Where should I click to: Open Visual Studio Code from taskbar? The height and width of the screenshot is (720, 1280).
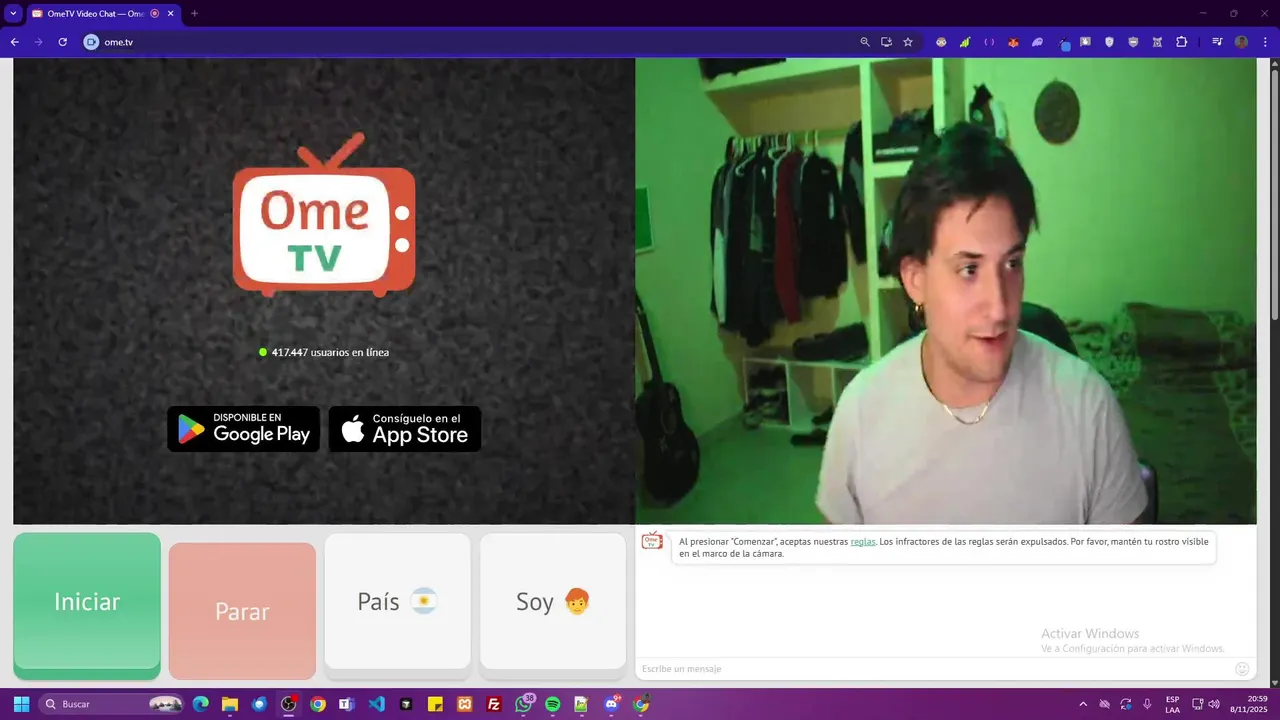[x=376, y=704]
